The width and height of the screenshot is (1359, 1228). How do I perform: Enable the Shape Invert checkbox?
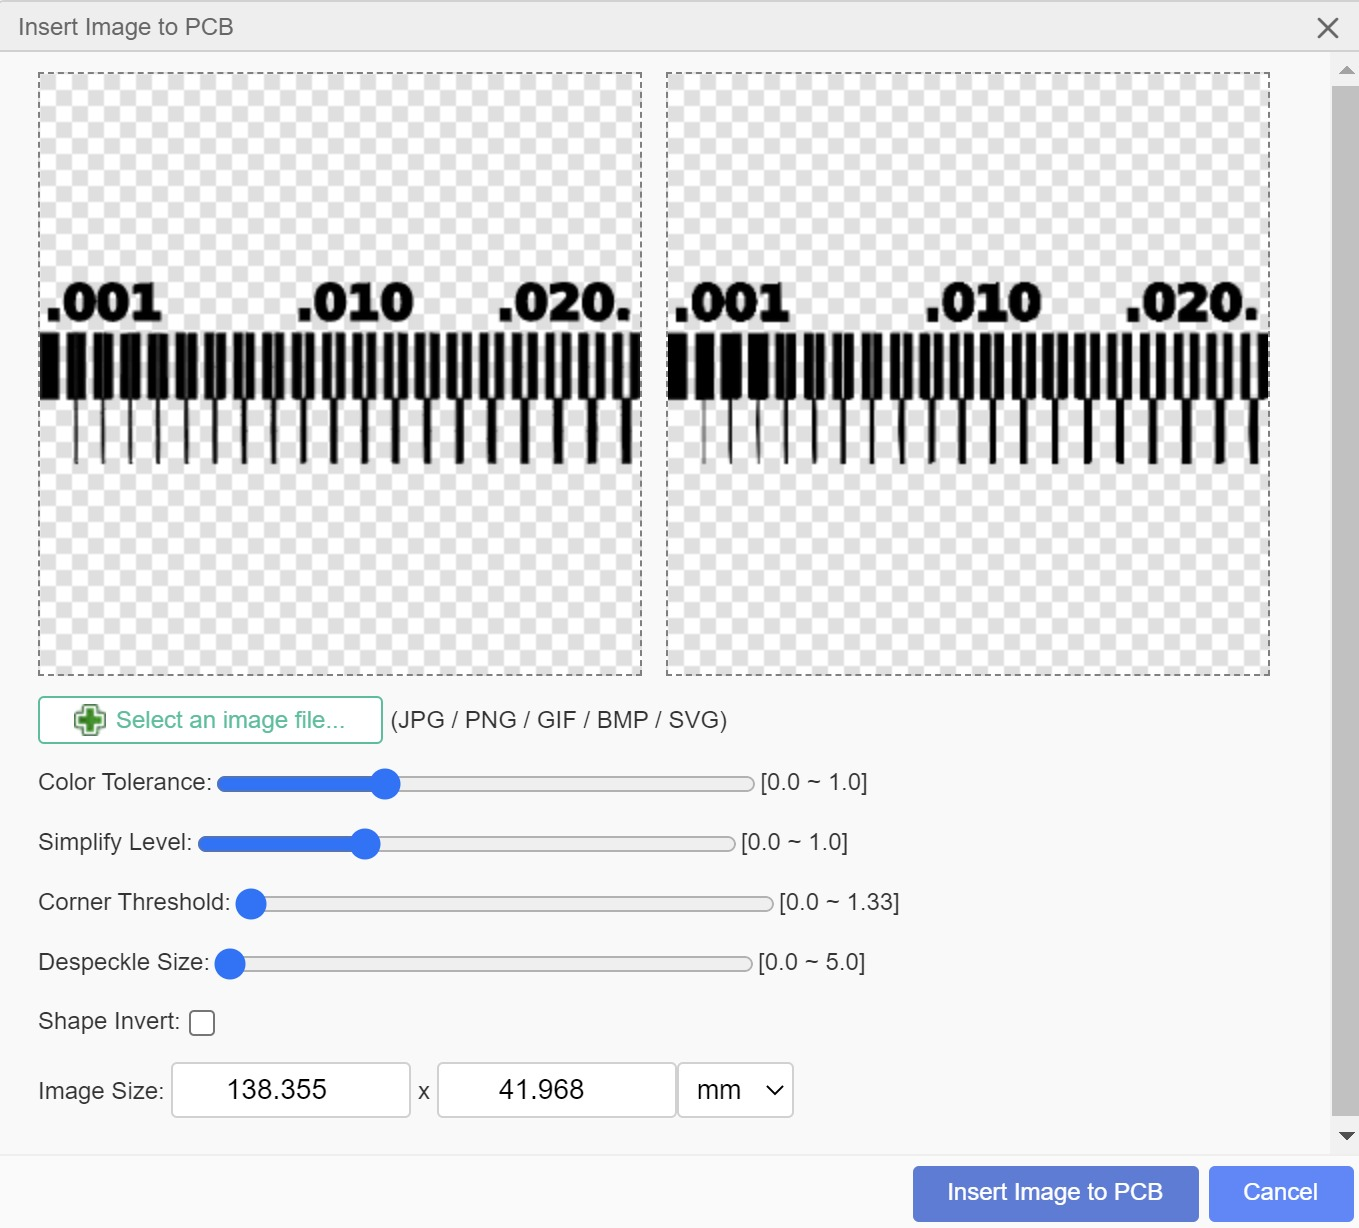202,1022
